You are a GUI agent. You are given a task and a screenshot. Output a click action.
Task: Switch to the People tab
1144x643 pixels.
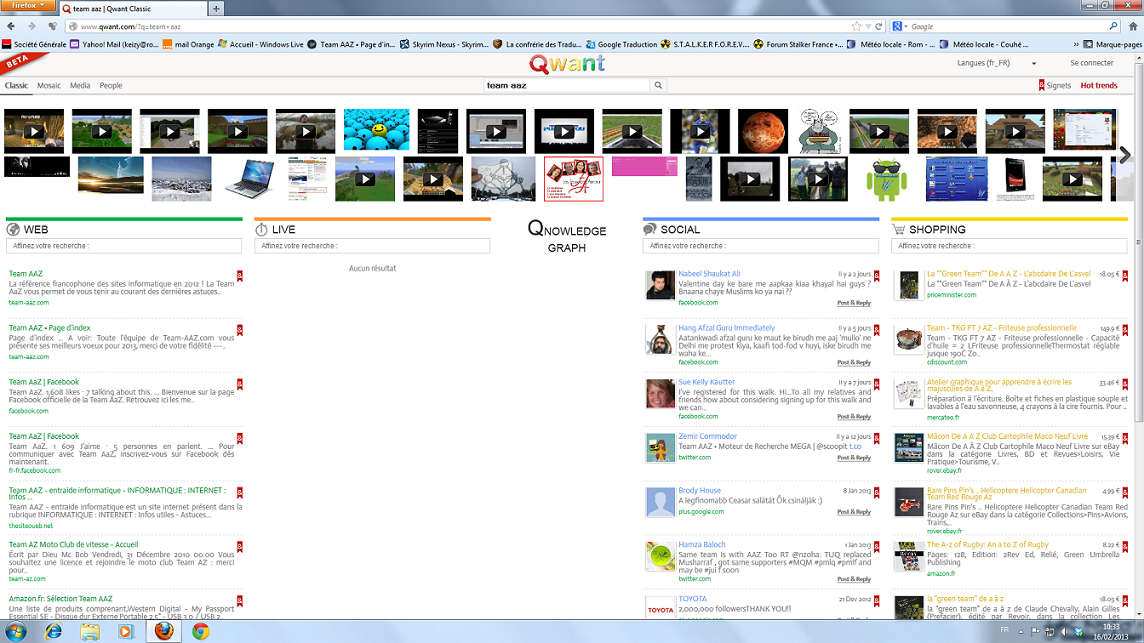[111, 86]
